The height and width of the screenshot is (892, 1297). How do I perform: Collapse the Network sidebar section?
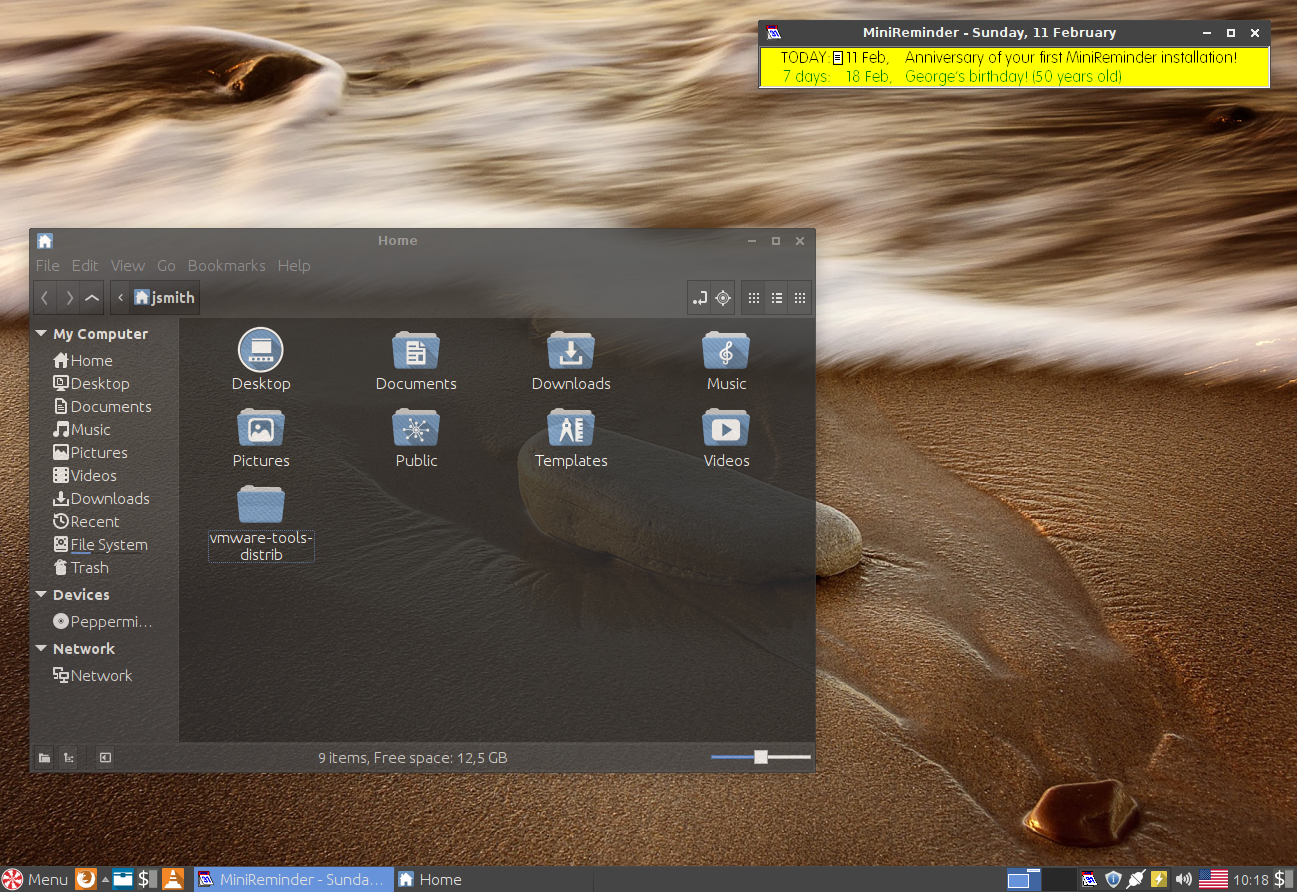tap(41, 649)
